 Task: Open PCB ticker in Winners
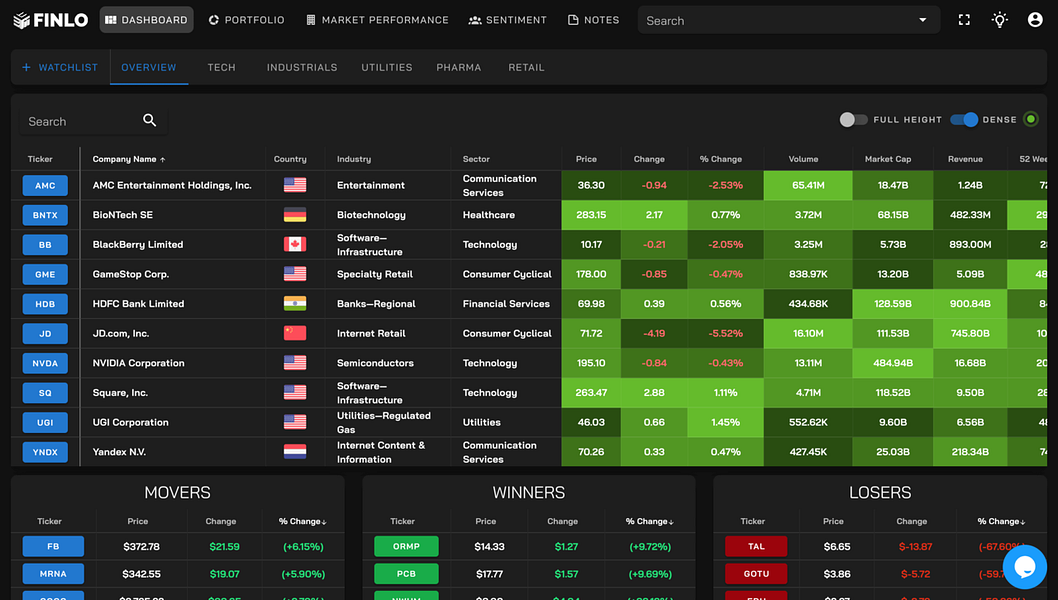click(x=406, y=574)
